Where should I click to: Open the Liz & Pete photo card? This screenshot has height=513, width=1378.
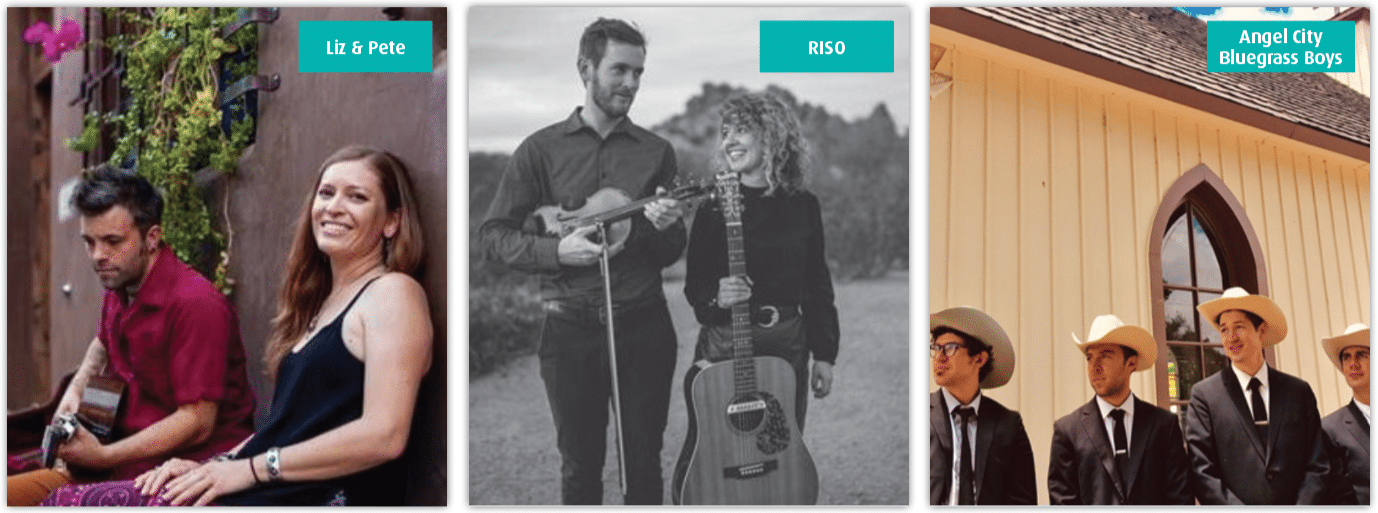pyautogui.click(x=227, y=256)
